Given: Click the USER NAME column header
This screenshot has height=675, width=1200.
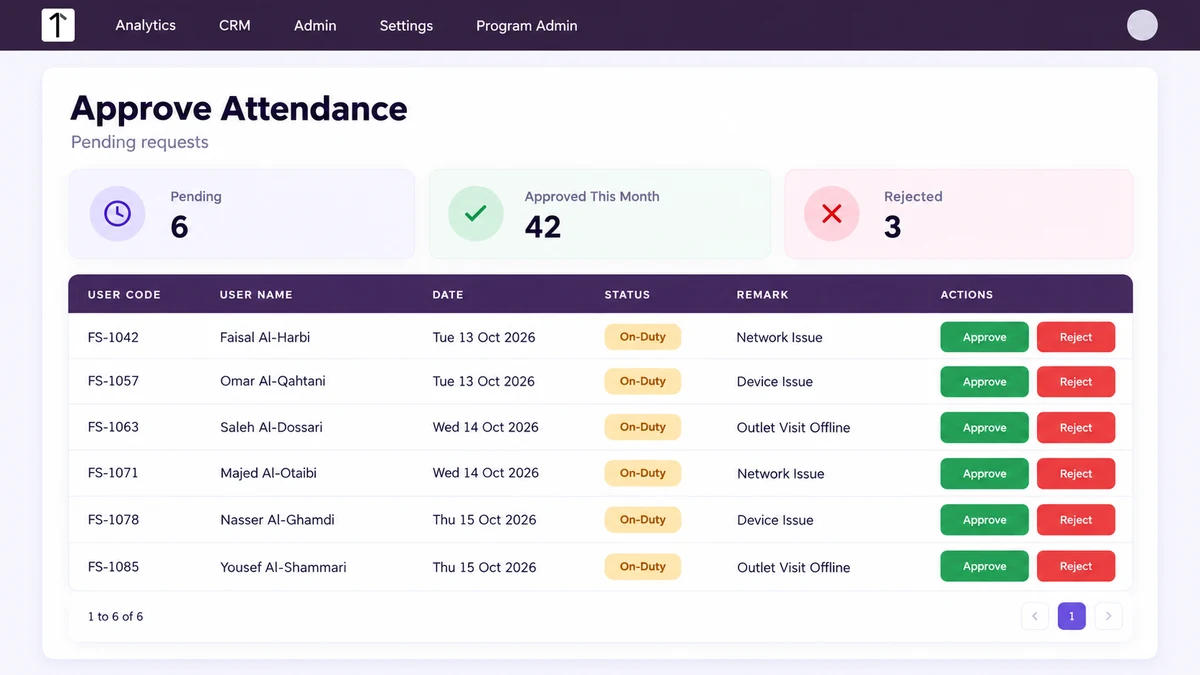Looking at the screenshot, I should (x=256, y=295).
